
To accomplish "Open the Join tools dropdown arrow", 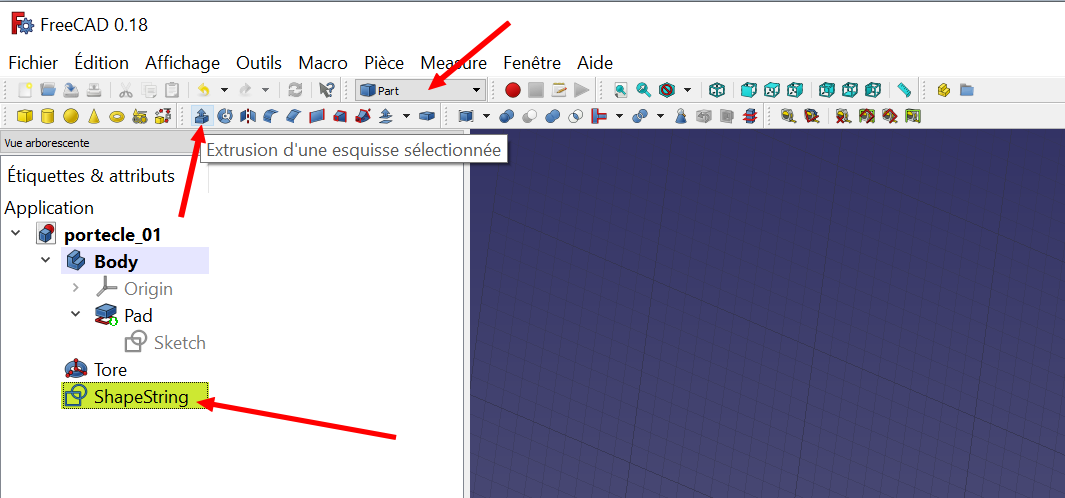I will tap(619, 116).
